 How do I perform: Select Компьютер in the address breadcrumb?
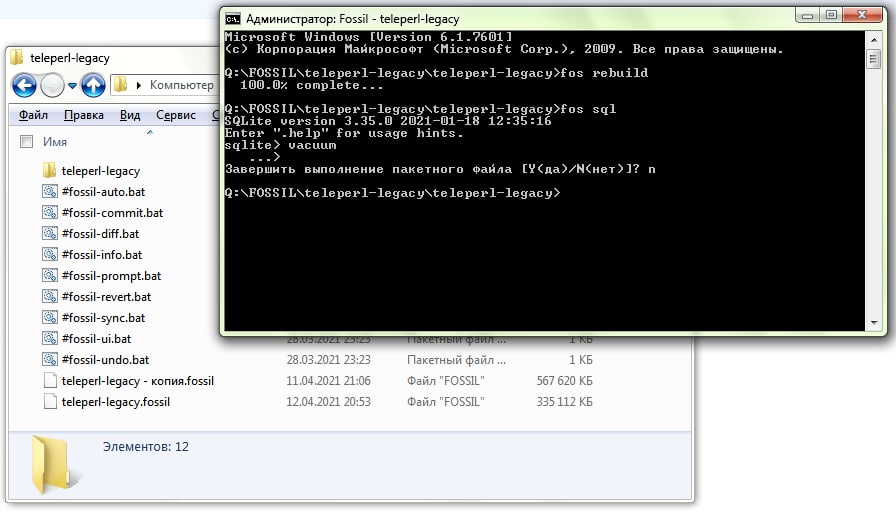(x=181, y=85)
